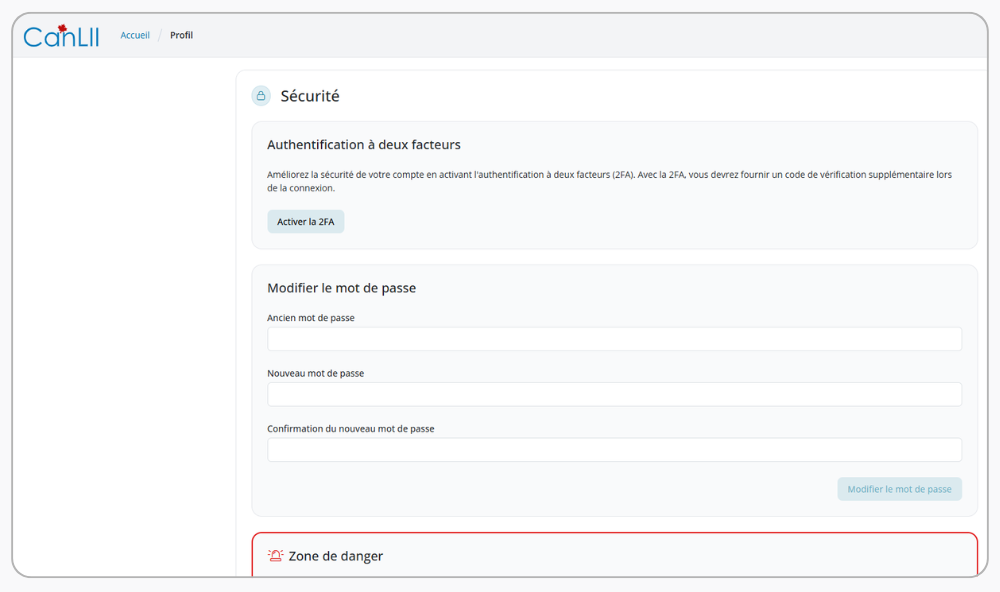Go to the Accueil breadcrumb link

135,35
